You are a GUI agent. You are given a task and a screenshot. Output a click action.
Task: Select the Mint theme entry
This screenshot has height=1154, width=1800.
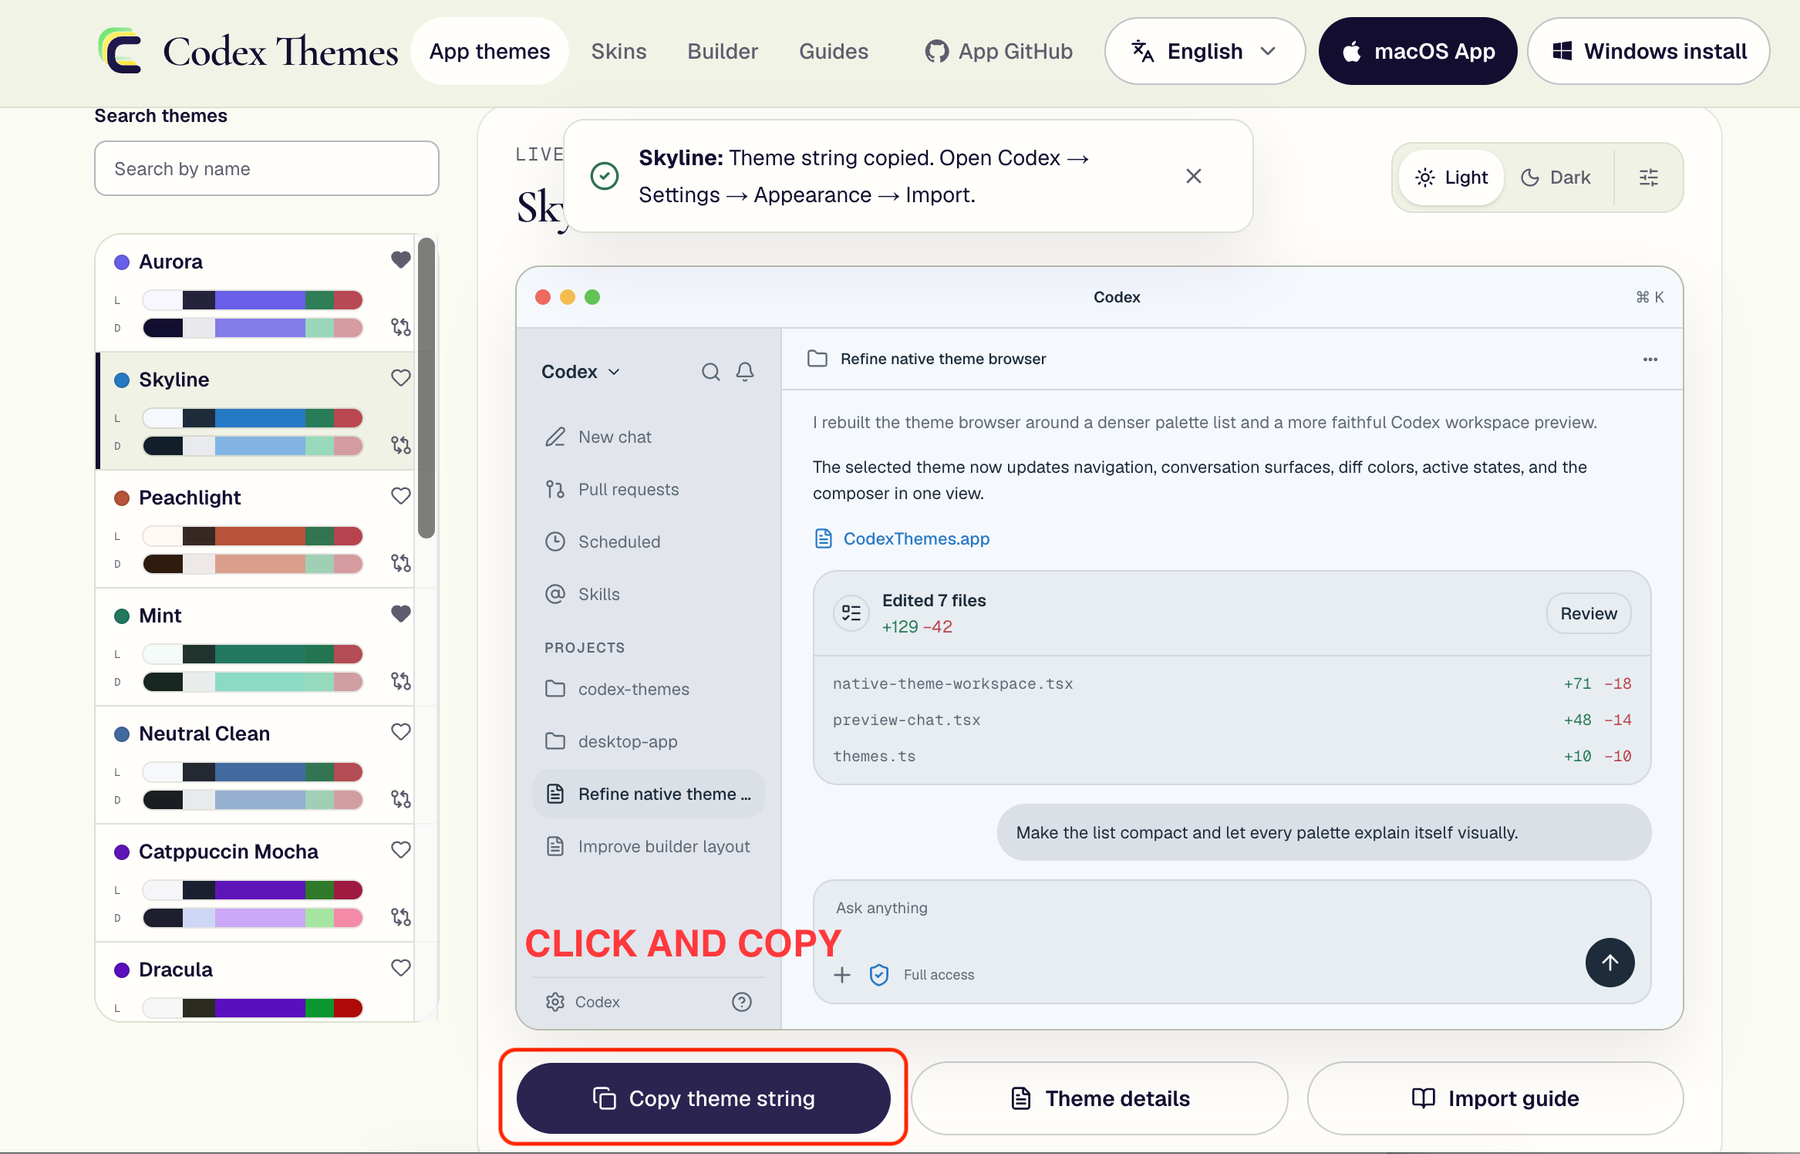point(255,647)
